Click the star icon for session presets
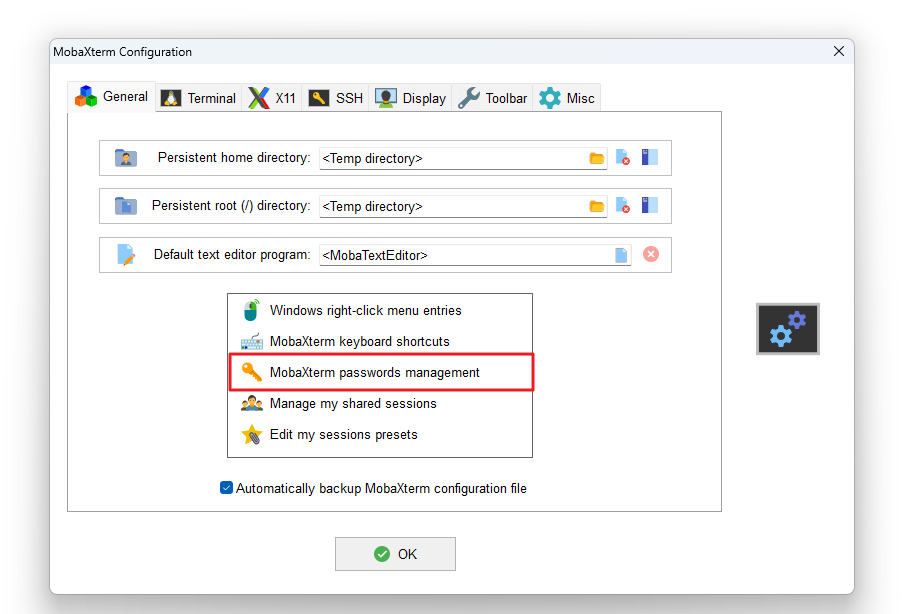This screenshot has width=905, height=614. coord(252,435)
